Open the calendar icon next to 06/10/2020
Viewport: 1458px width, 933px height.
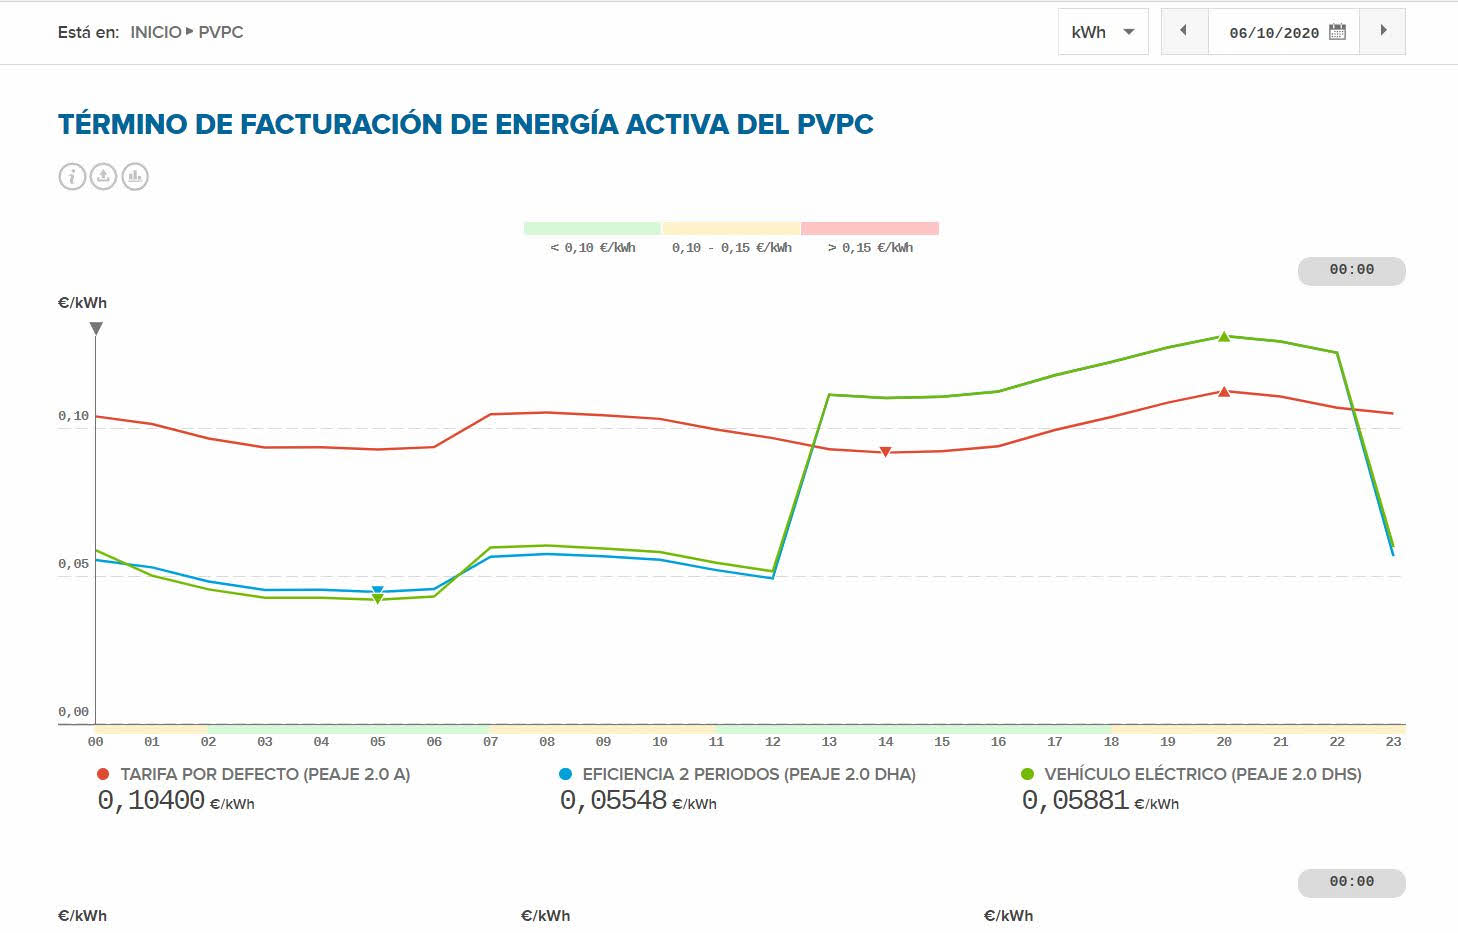coord(1337,32)
